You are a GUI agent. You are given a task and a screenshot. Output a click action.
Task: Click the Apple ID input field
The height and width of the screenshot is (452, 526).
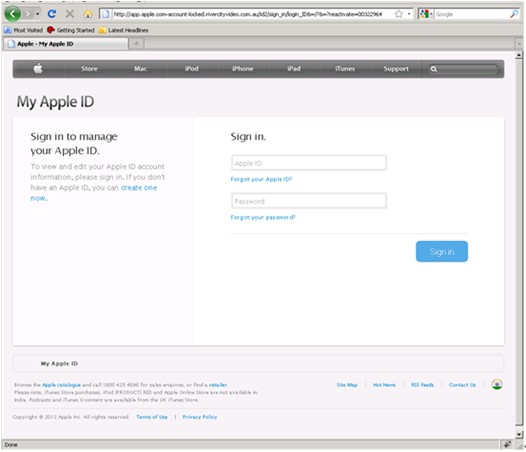309,163
